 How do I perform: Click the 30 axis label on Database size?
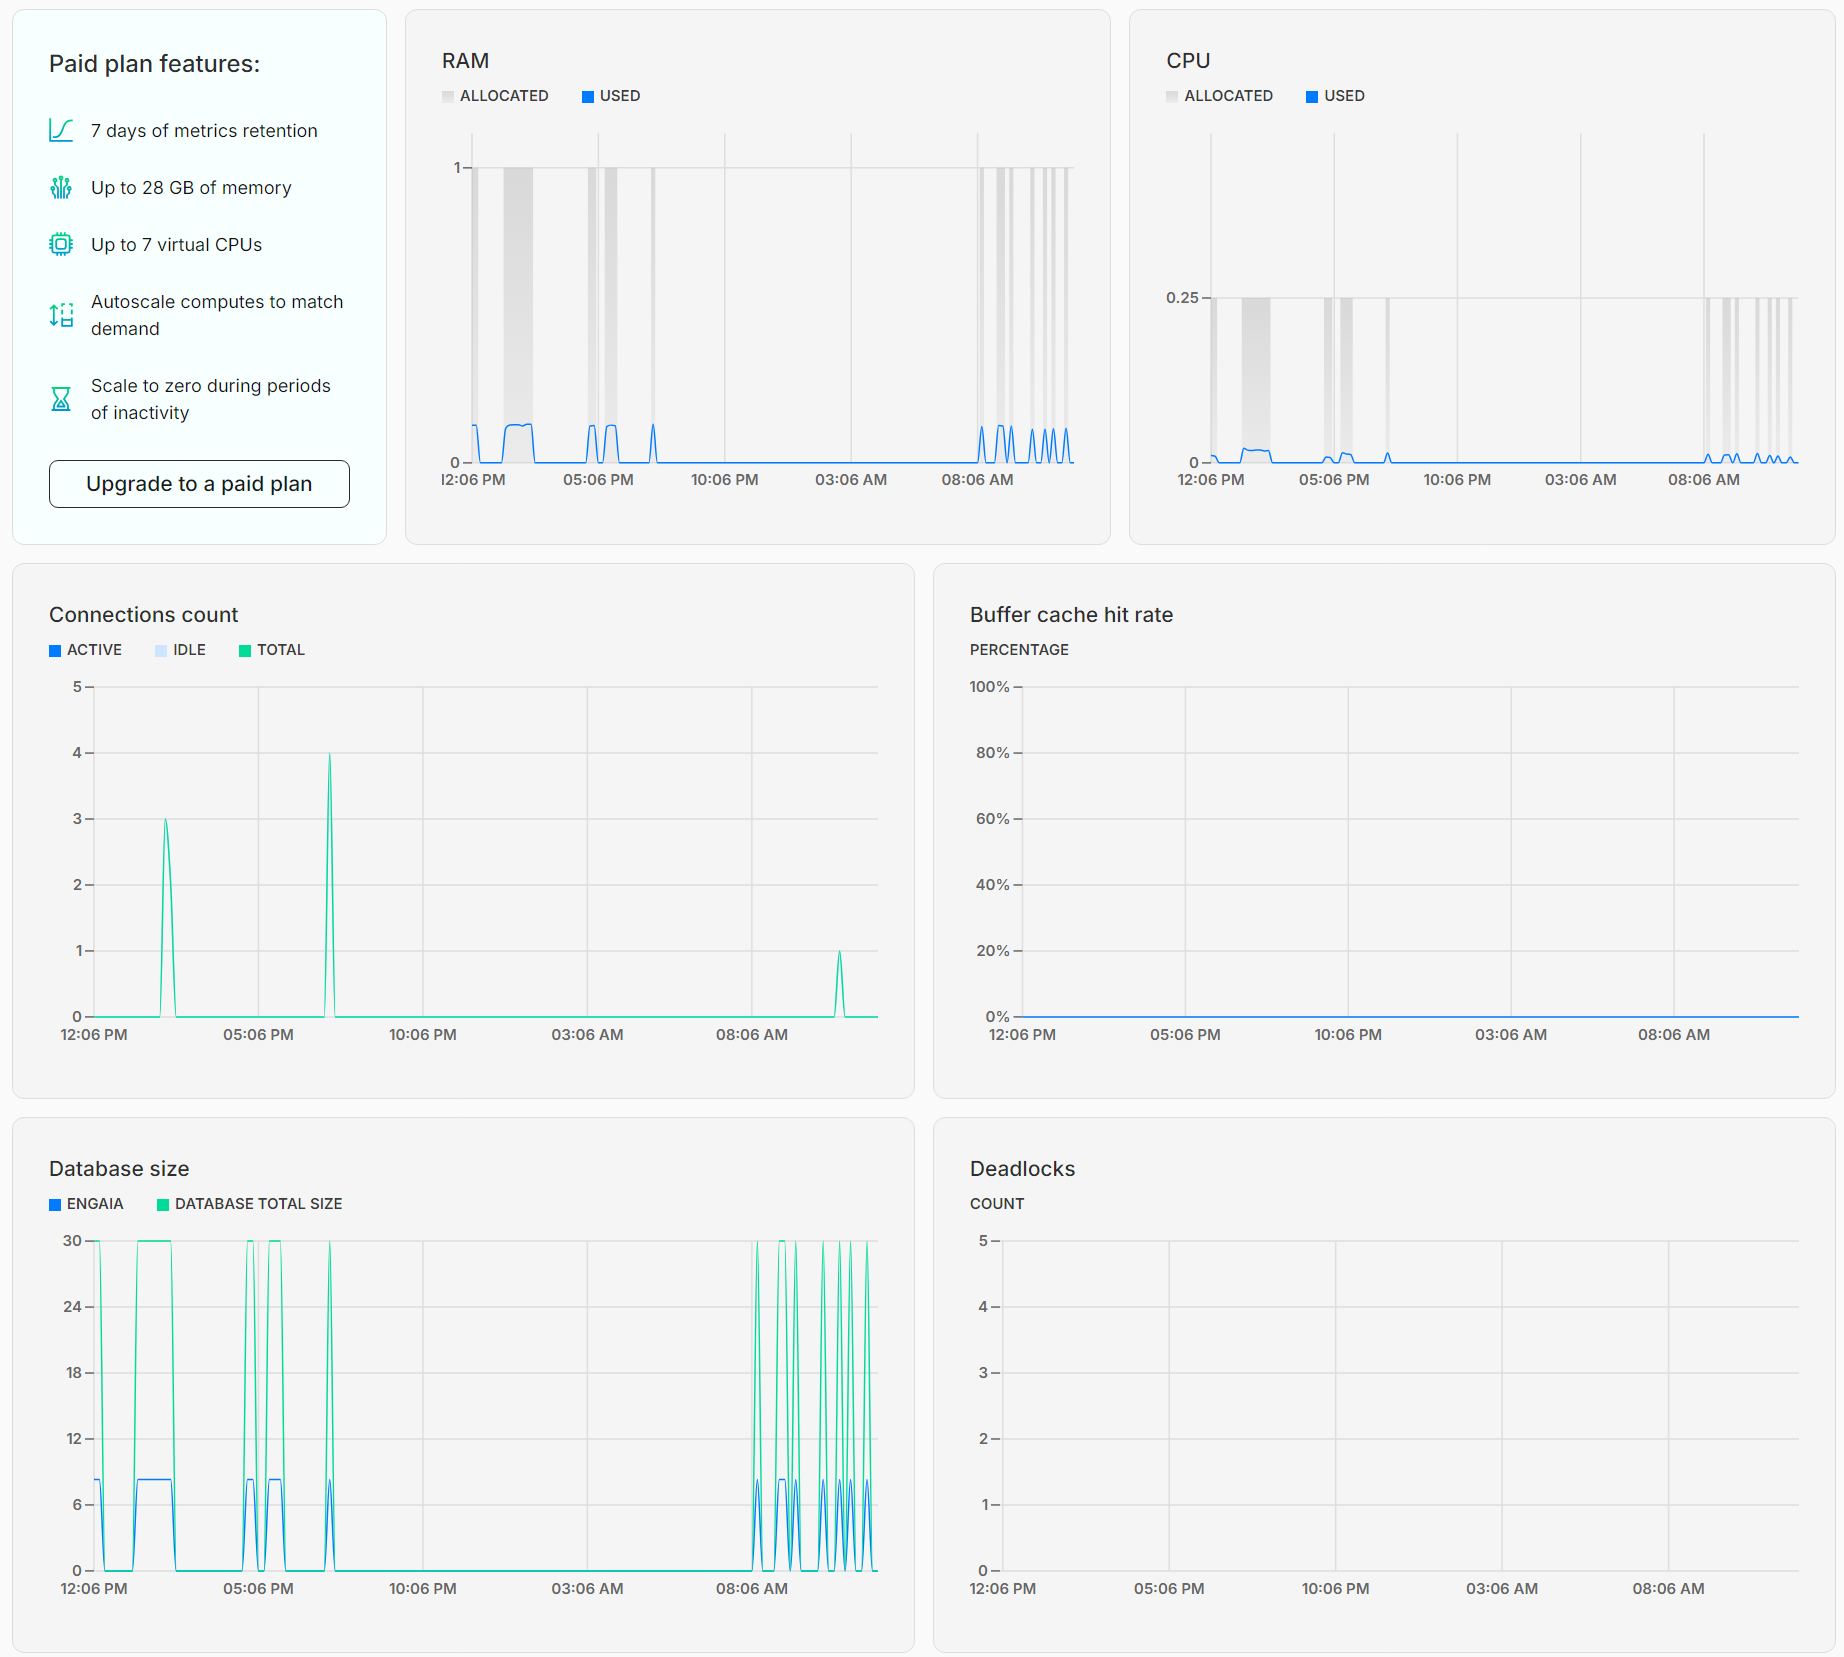click(x=72, y=1241)
